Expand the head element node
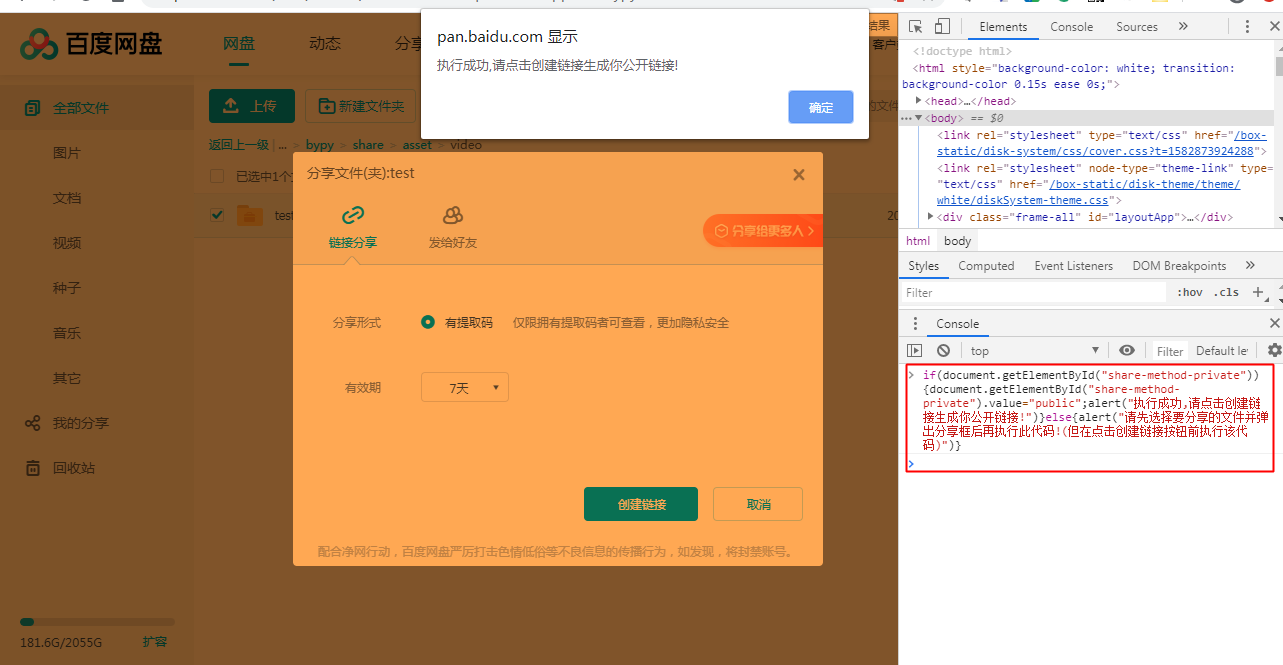 click(919, 101)
